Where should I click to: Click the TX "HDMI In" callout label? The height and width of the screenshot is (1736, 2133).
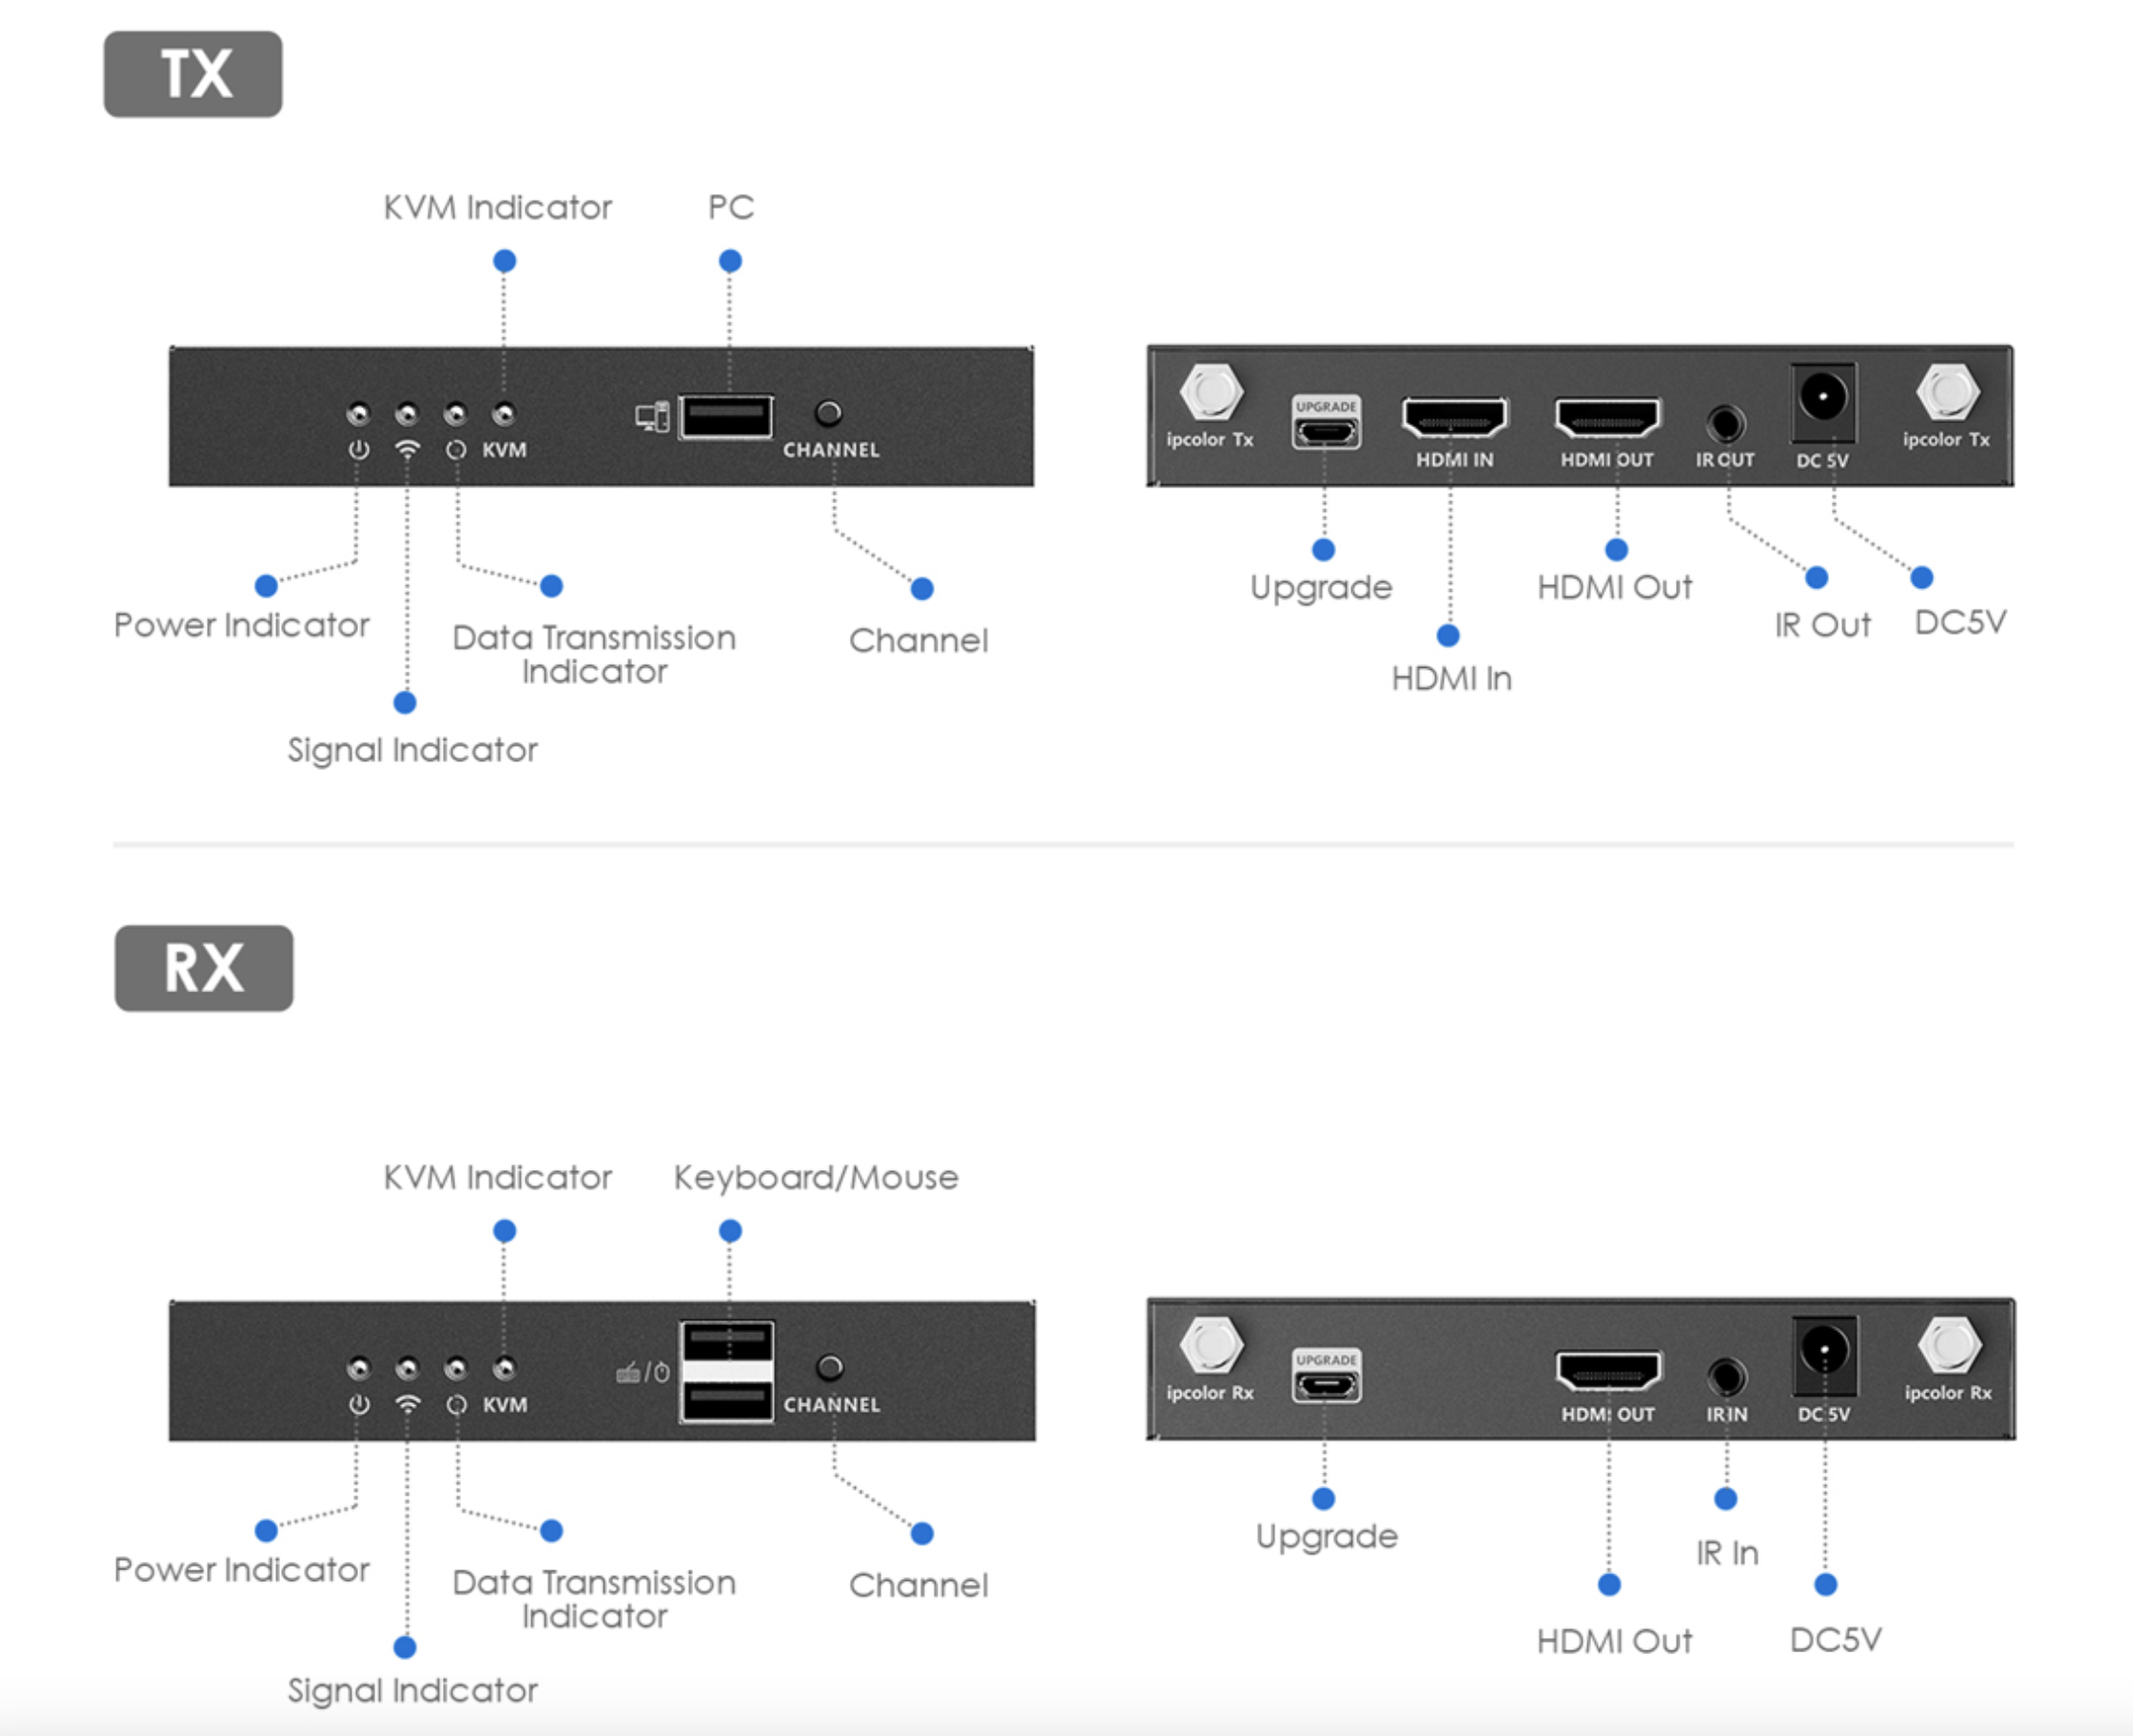tap(1451, 679)
